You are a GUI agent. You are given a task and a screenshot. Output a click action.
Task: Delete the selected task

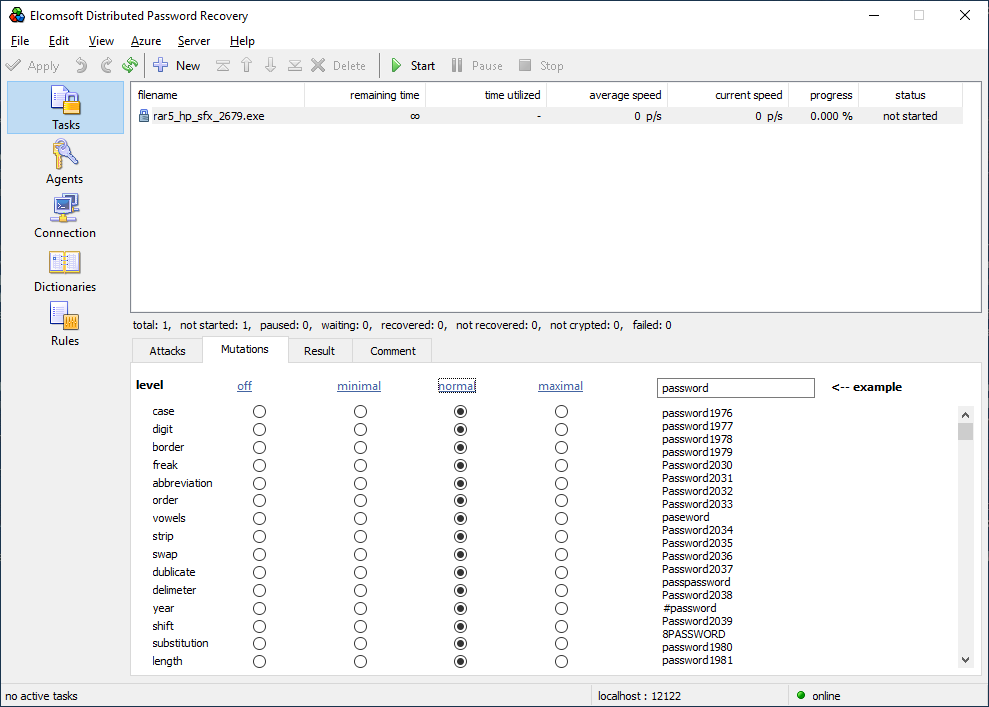338,66
